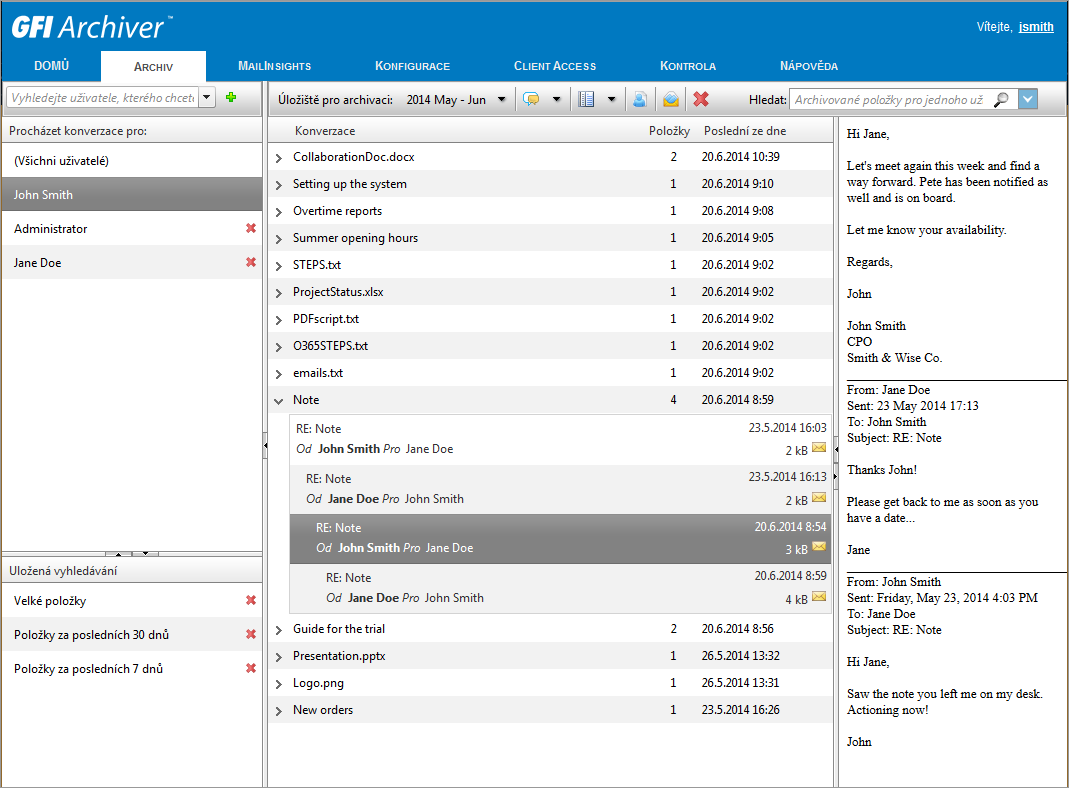Click the left panel collapse arrow handle
Viewport: 1069px width, 788px height.
(265, 446)
